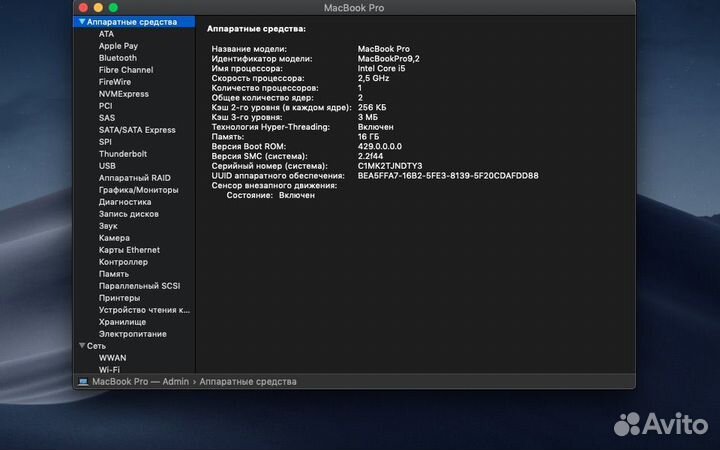This screenshot has height=450, width=720.
Task: Click the 2,5 GHz processor speed
Action: [x=373, y=78]
